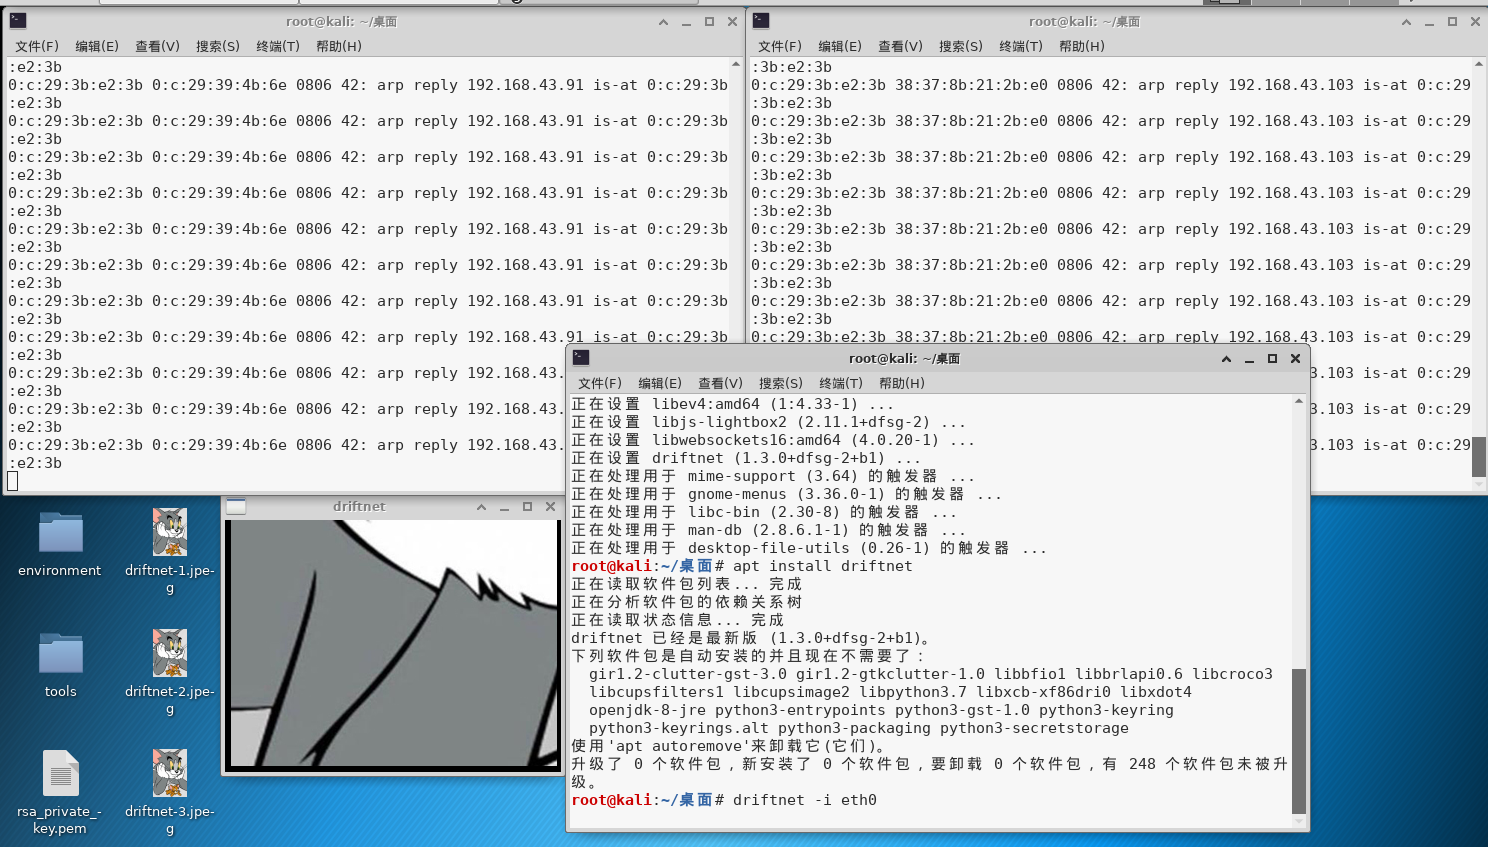Open the tools folder on desktop
The image size is (1488, 847).
[60, 654]
